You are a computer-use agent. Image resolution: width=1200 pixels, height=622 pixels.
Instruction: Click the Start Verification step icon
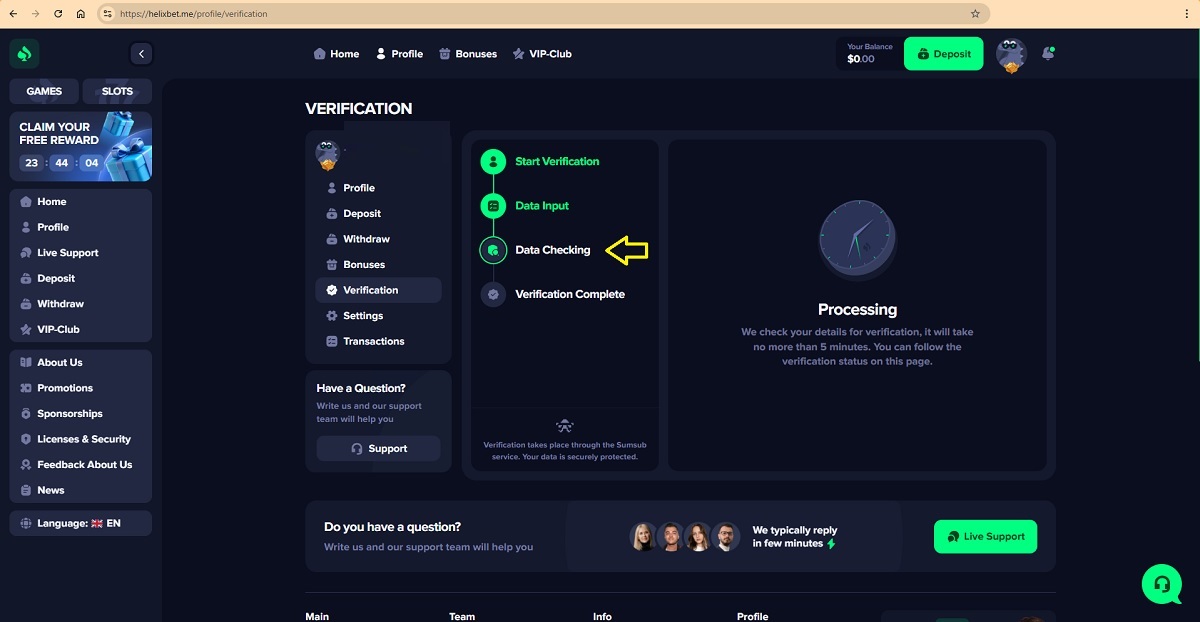(493, 162)
